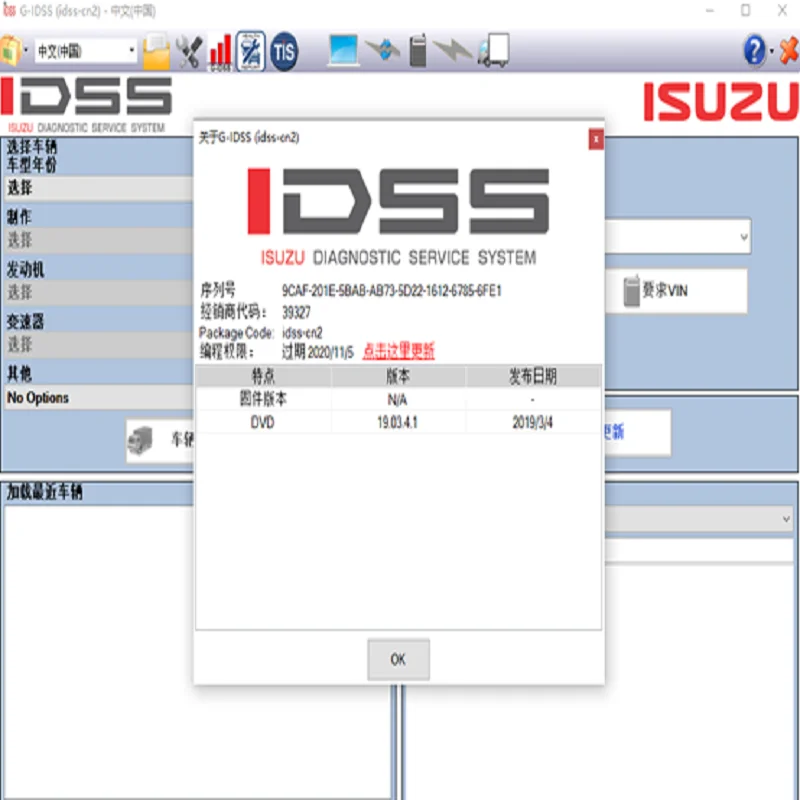Click the 选择 field under 车型年份
This screenshot has width=800, height=800.
click(99, 188)
